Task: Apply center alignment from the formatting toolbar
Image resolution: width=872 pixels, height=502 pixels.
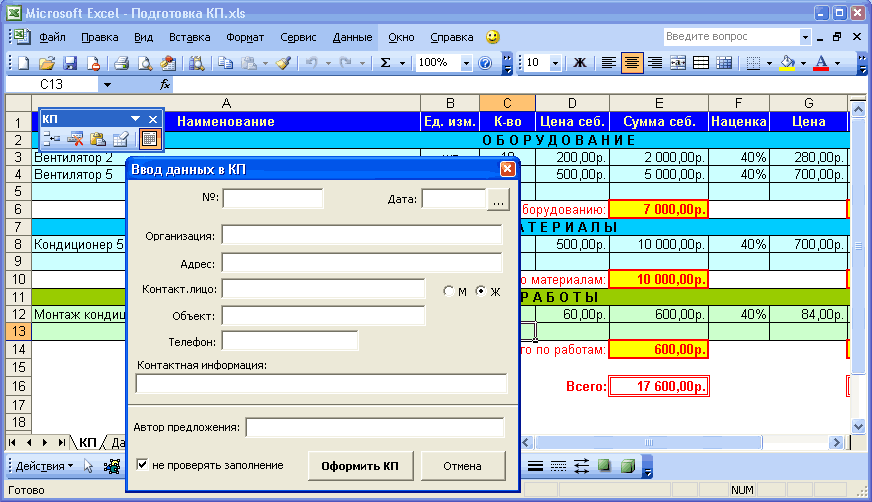Action: coord(631,62)
